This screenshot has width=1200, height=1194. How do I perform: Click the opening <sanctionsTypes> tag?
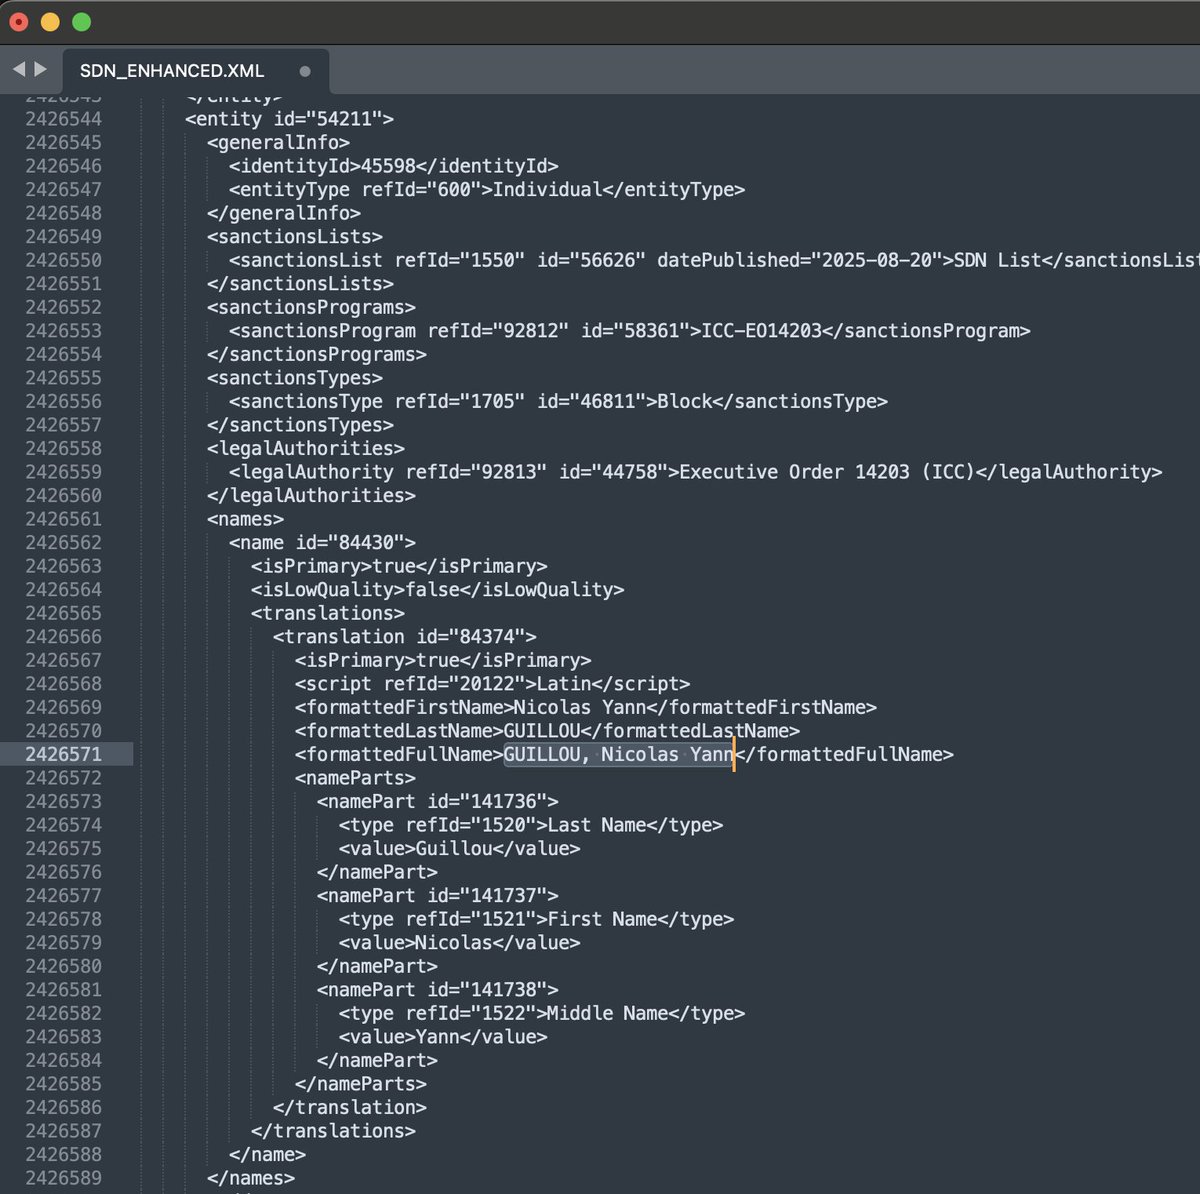pyautogui.click(x=295, y=378)
